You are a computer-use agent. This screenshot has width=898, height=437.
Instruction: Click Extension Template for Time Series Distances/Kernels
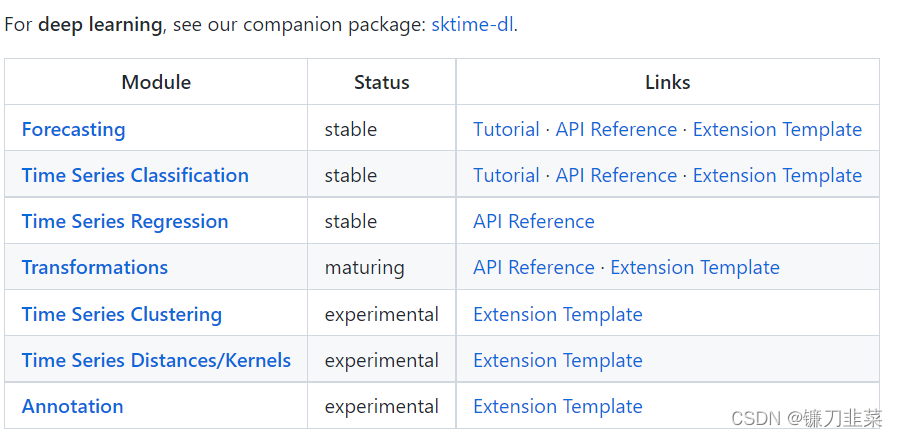[558, 360]
